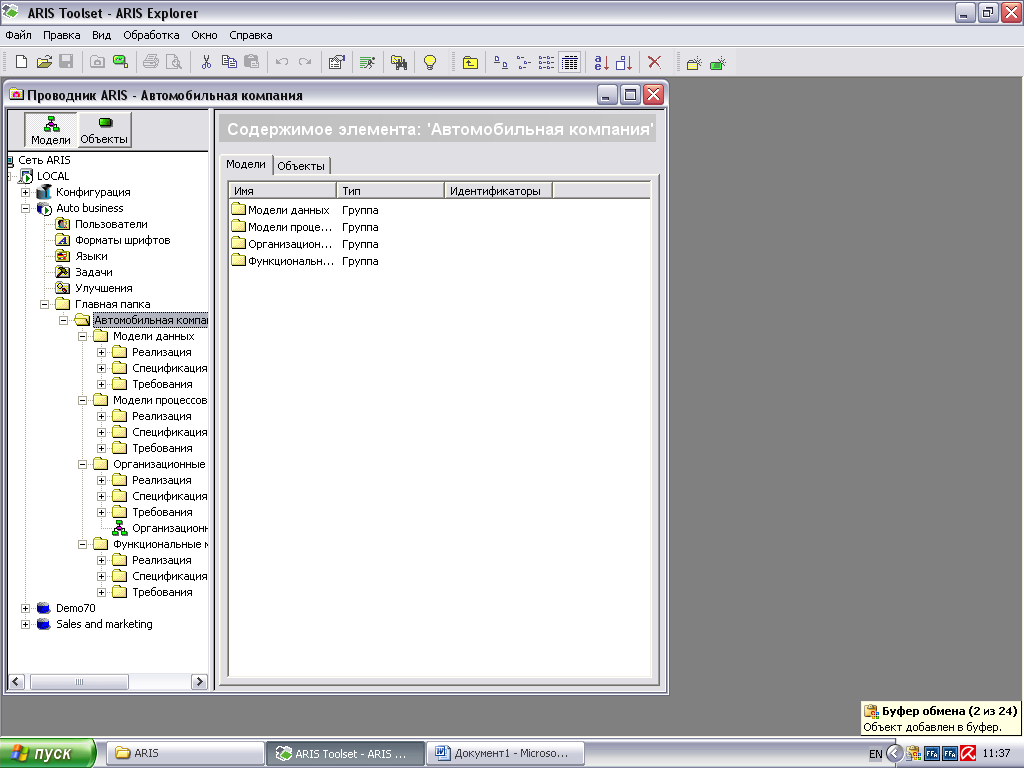Sort by type with arrow icon
The height and width of the screenshot is (768, 1024).
[624, 62]
